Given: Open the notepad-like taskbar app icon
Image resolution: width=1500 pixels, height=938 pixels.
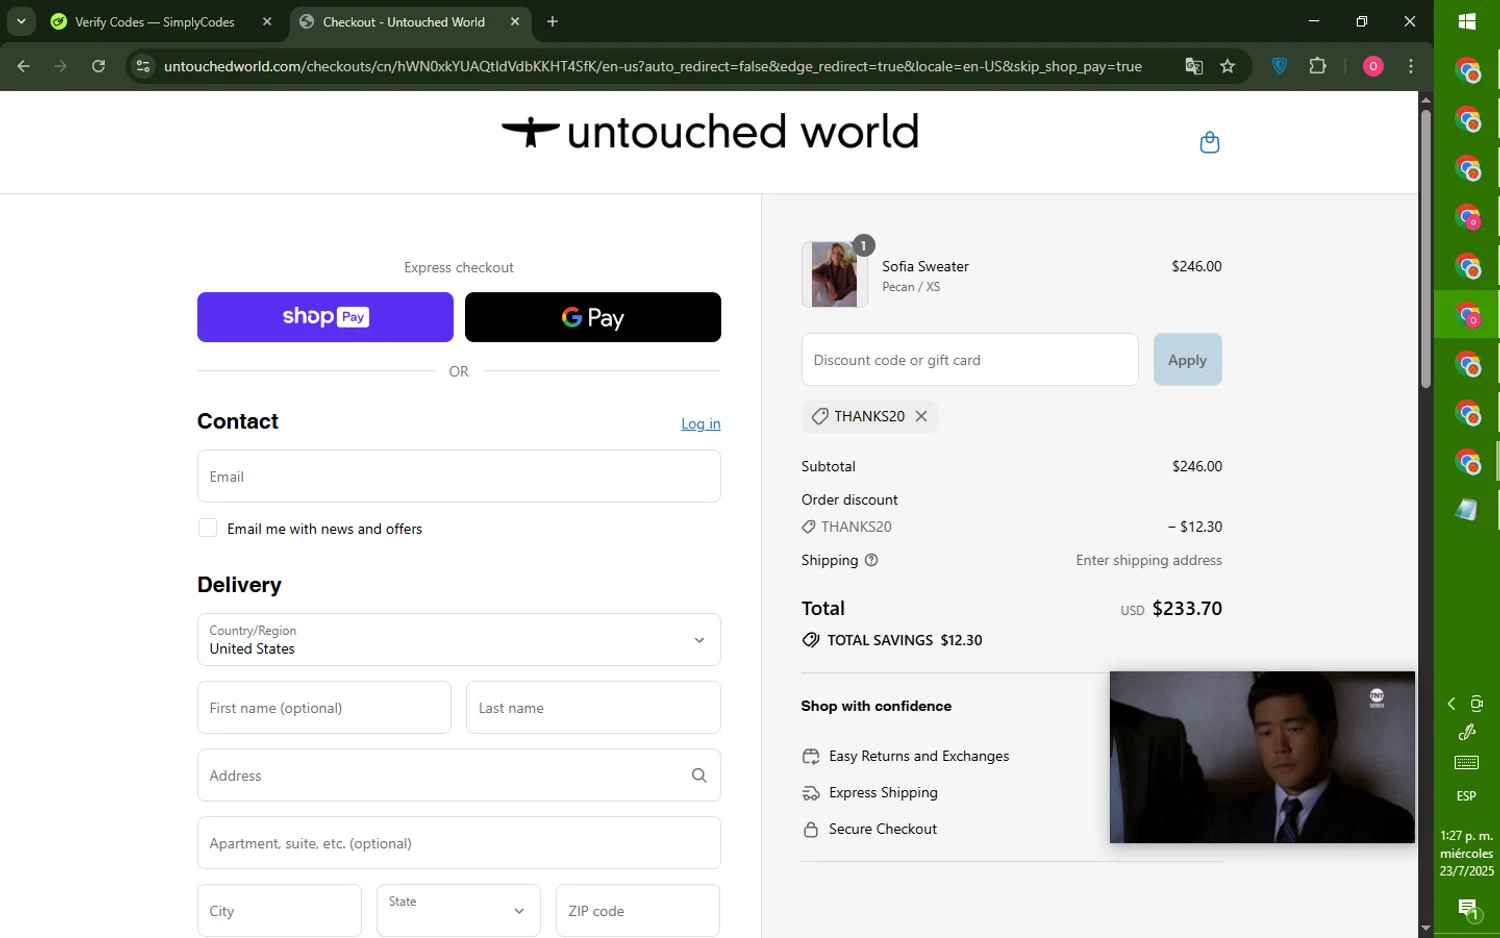Looking at the screenshot, I should [1467, 510].
